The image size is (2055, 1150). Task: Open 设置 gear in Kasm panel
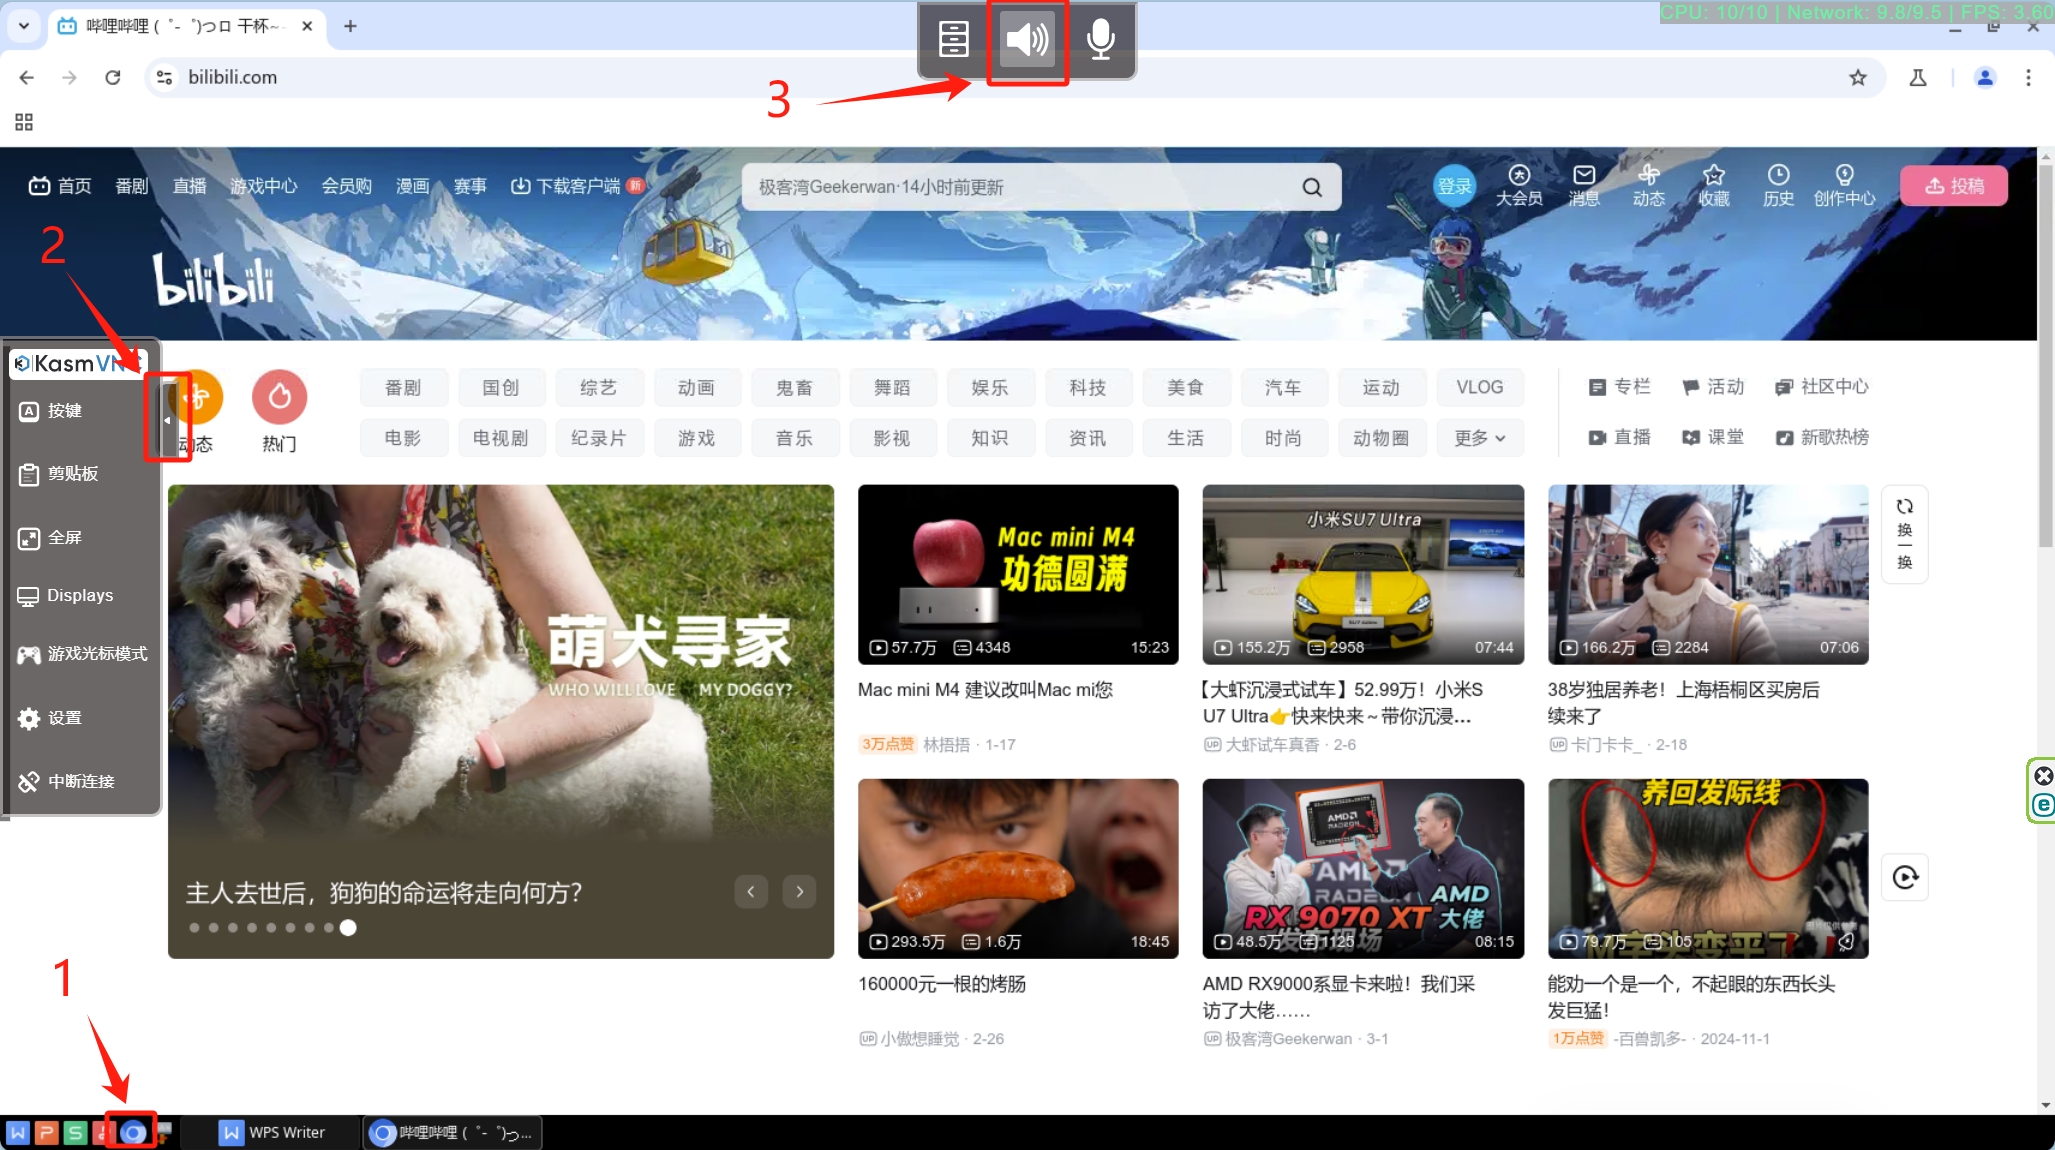(29, 718)
